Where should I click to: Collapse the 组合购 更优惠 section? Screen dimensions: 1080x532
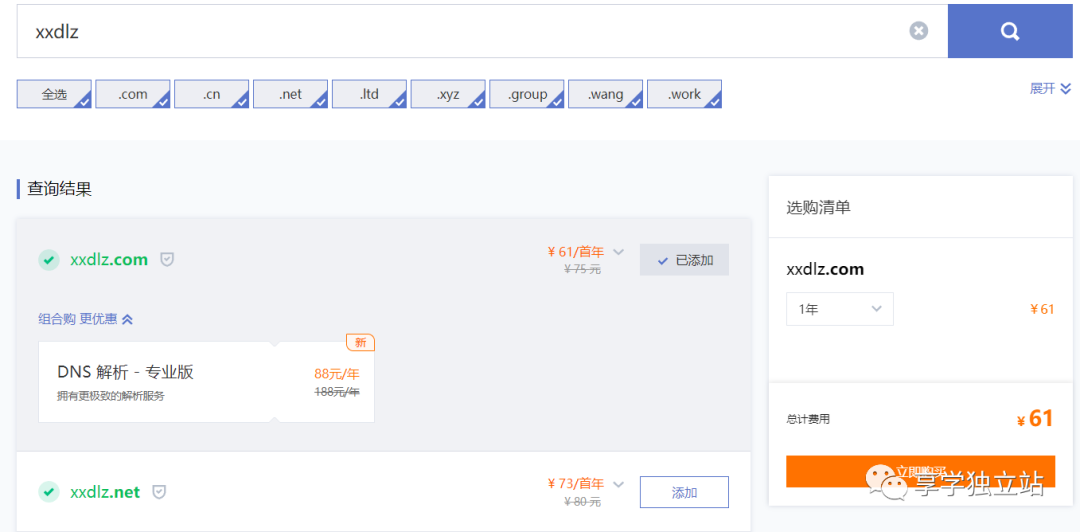click(85, 319)
